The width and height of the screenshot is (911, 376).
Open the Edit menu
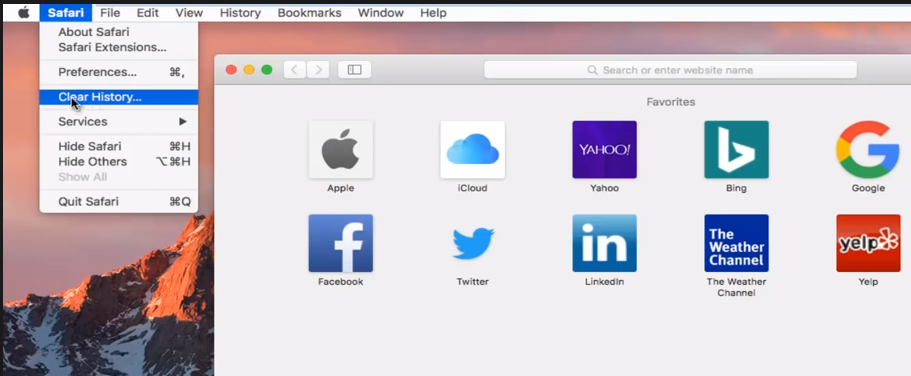148,13
